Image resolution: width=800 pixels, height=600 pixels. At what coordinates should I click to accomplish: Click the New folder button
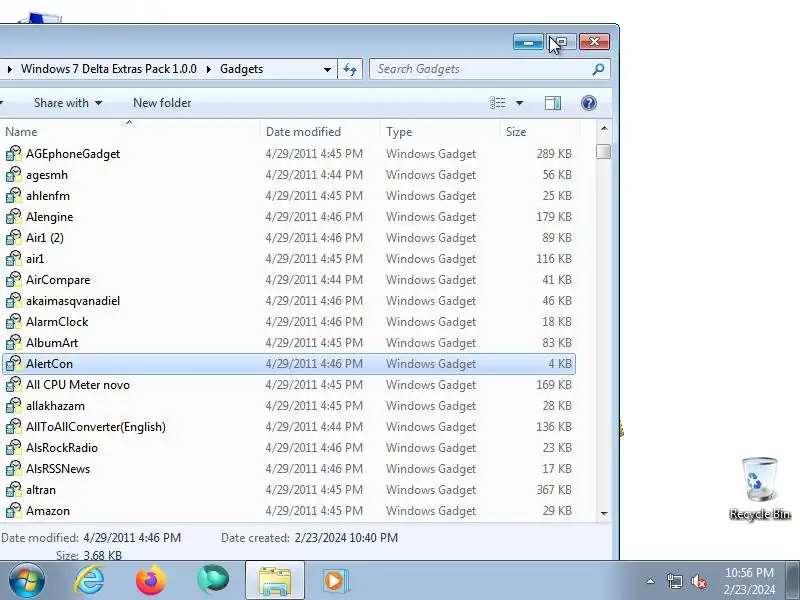[162, 103]
